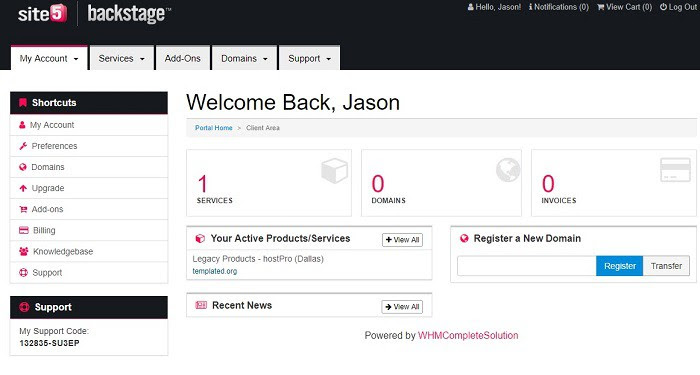700x375 pixels.
Task: Click the person icon beside My Account shortcut
Action: coord(22,125)
